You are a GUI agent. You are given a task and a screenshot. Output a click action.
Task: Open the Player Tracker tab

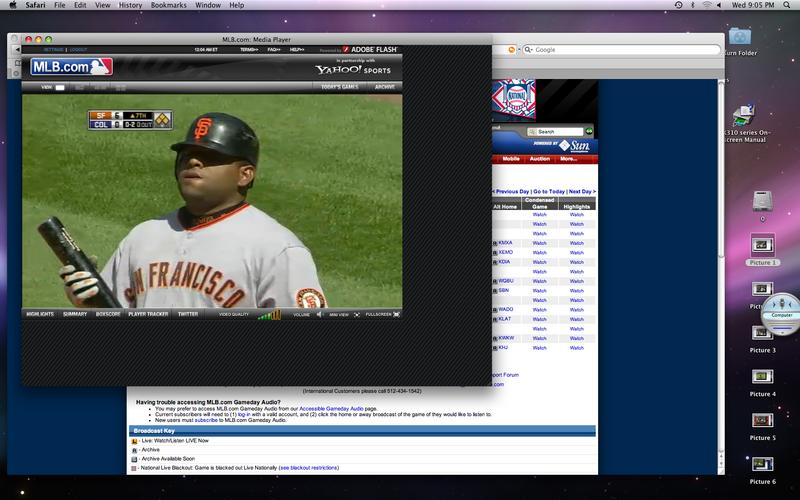click(x=148, y=314)
